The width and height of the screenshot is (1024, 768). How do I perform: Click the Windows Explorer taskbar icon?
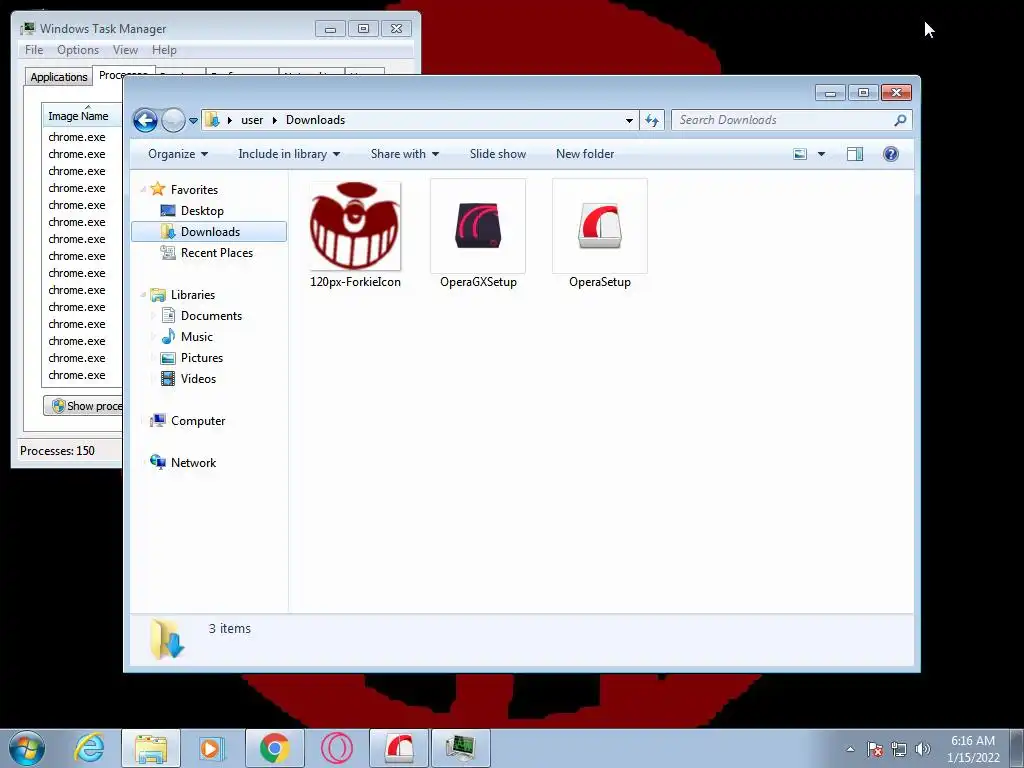click(151, 748)
